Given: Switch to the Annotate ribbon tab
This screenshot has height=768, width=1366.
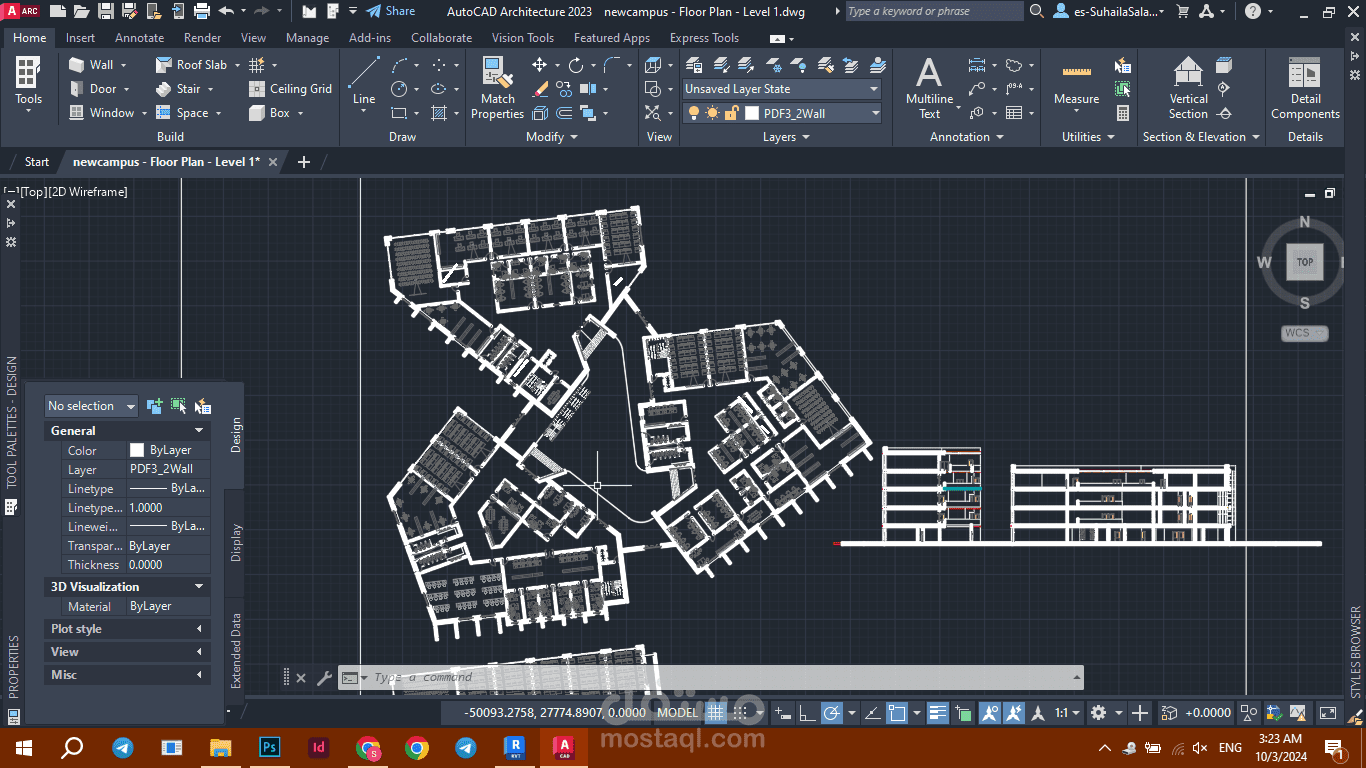Looking at the screenshot, I should (x=140, y=38).
